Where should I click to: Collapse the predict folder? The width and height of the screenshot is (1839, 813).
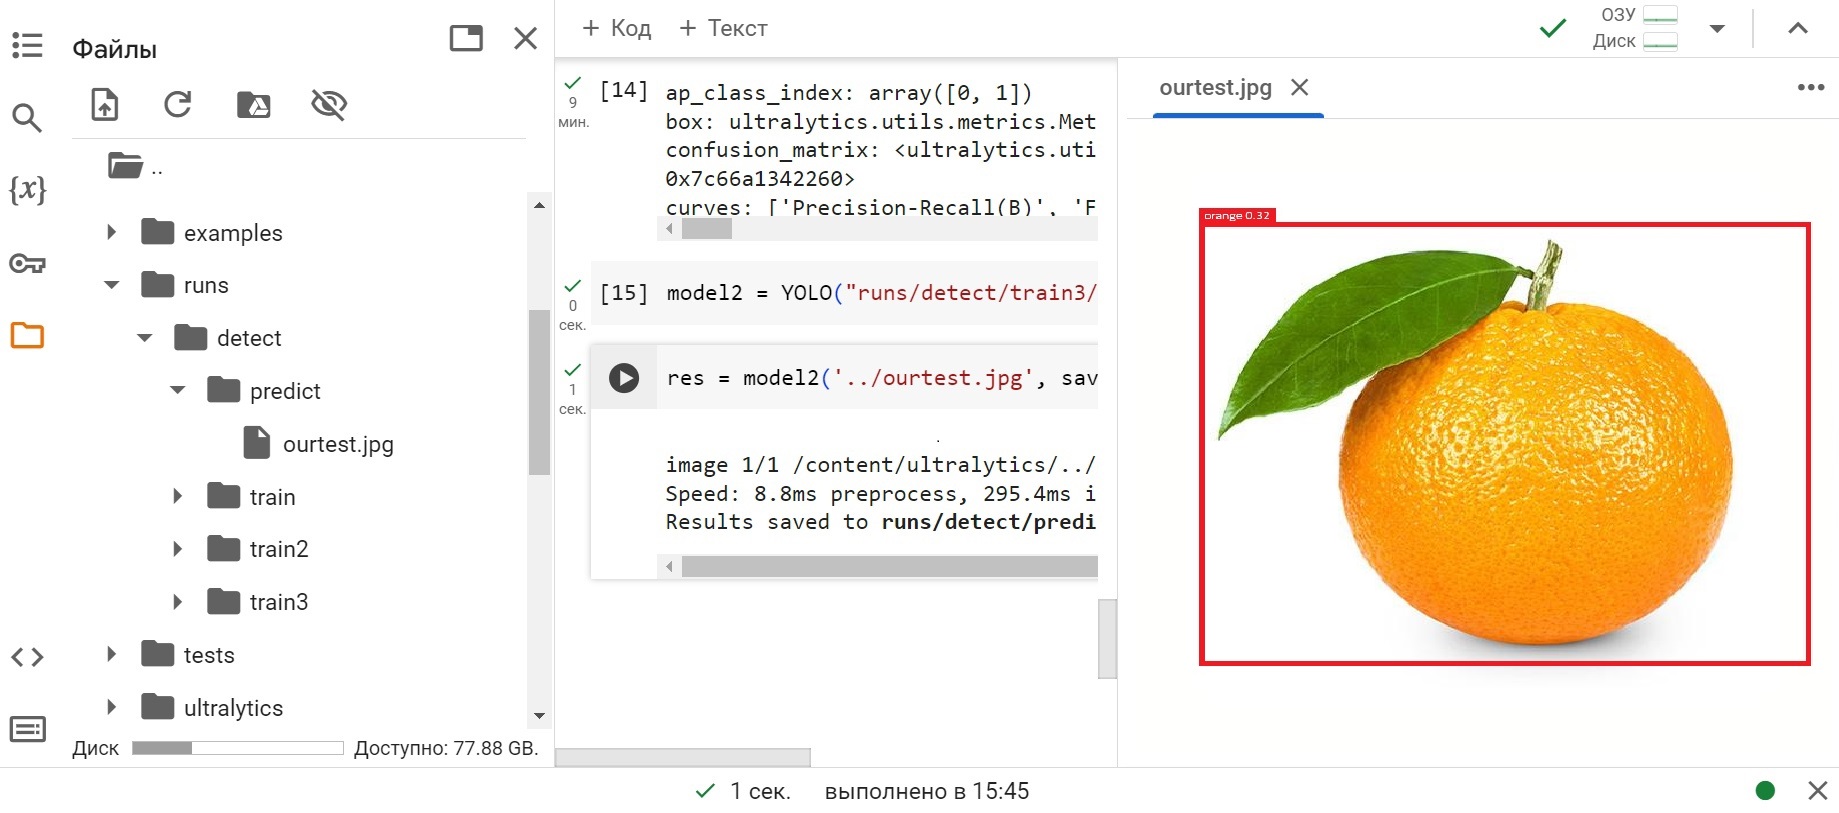coord(177,390)
